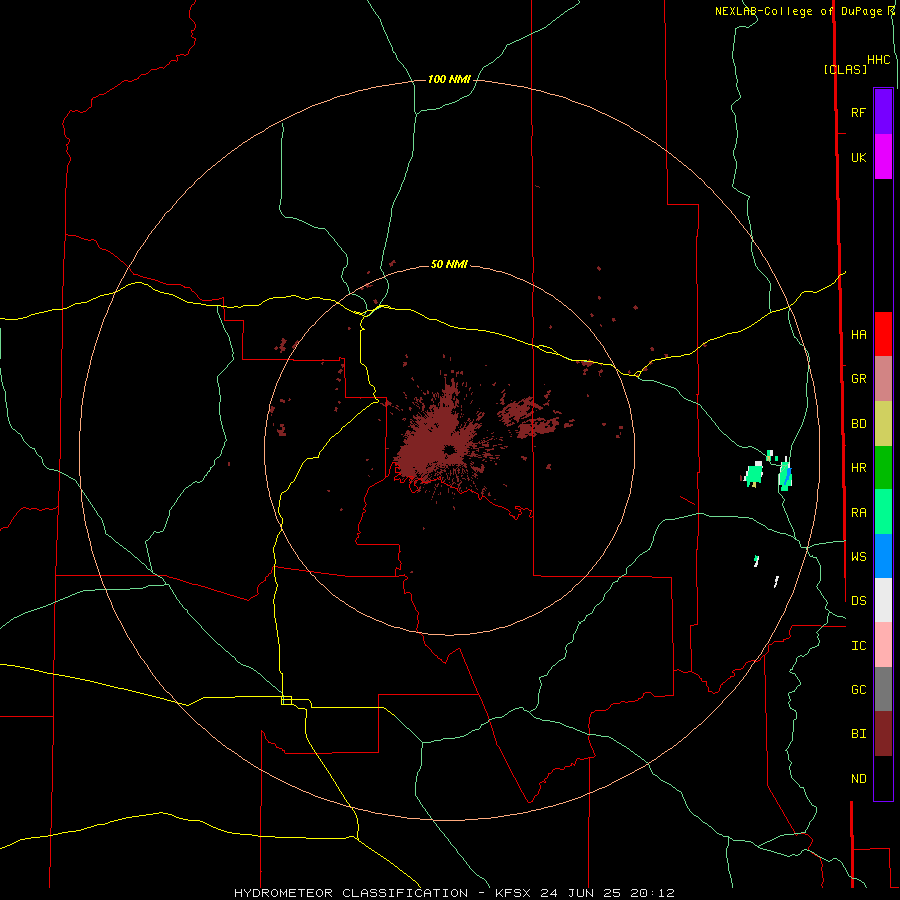Click the IC legend label
This screenshot has width=900, height=900.
click(x=858, y=646)
